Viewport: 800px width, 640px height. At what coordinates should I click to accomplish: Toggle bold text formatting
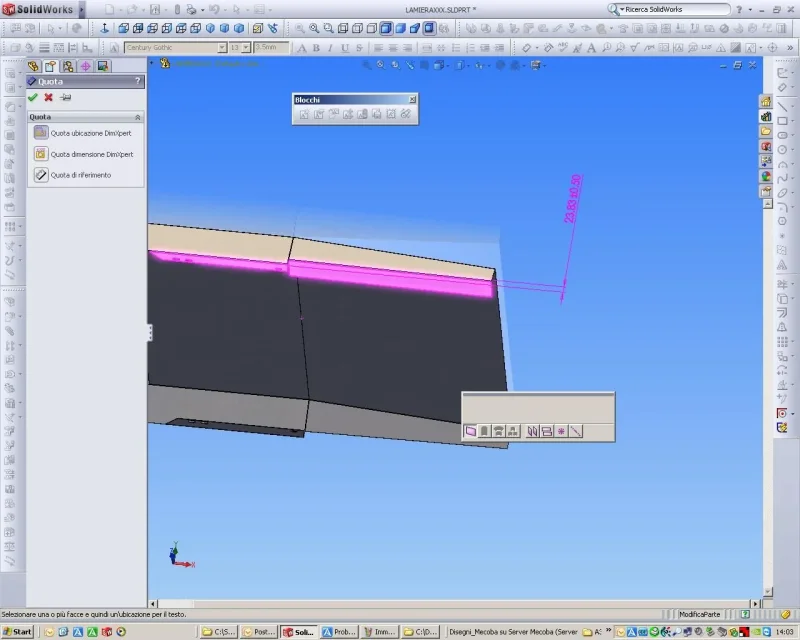316,48
